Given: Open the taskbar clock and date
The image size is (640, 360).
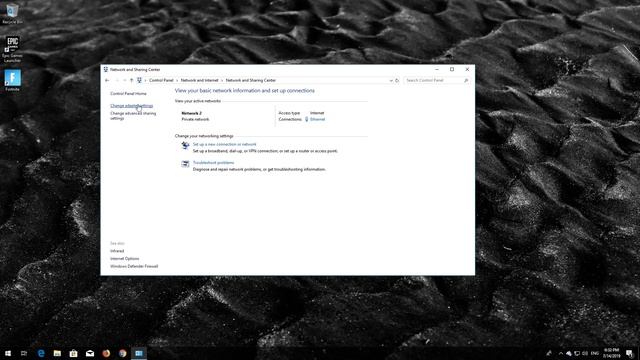Looking at the screenshot, I should [x=611, y=353].
